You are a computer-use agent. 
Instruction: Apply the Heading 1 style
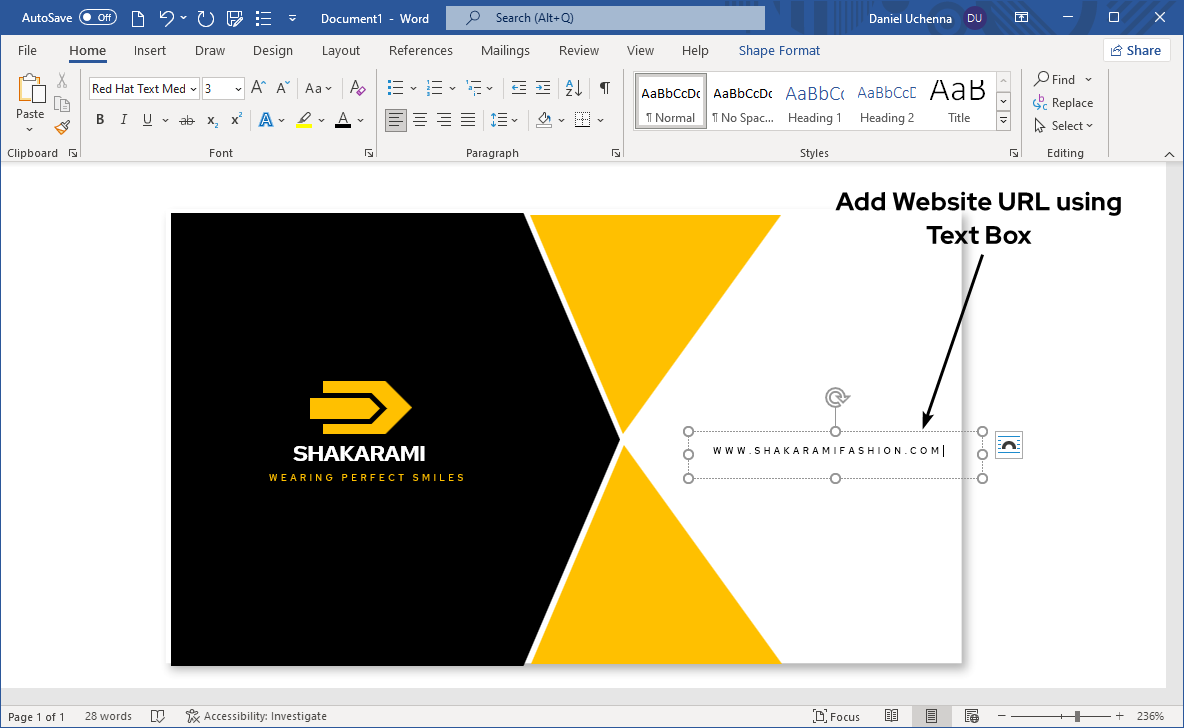click(814, 101)
